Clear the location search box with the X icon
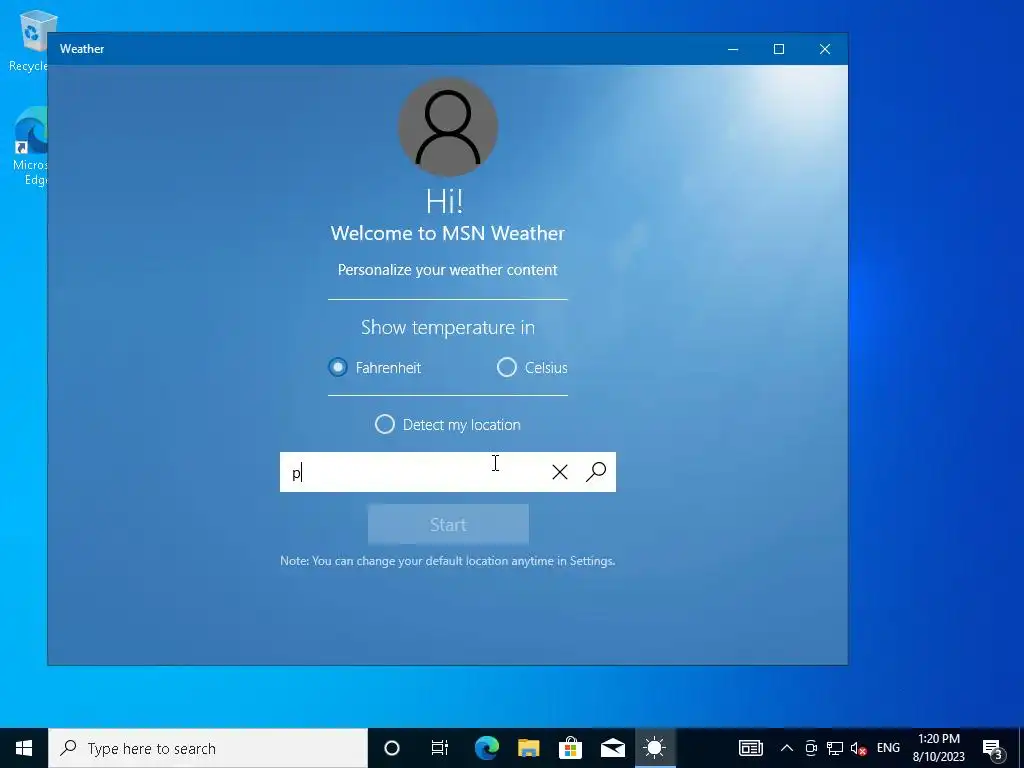 pos(560,472)
